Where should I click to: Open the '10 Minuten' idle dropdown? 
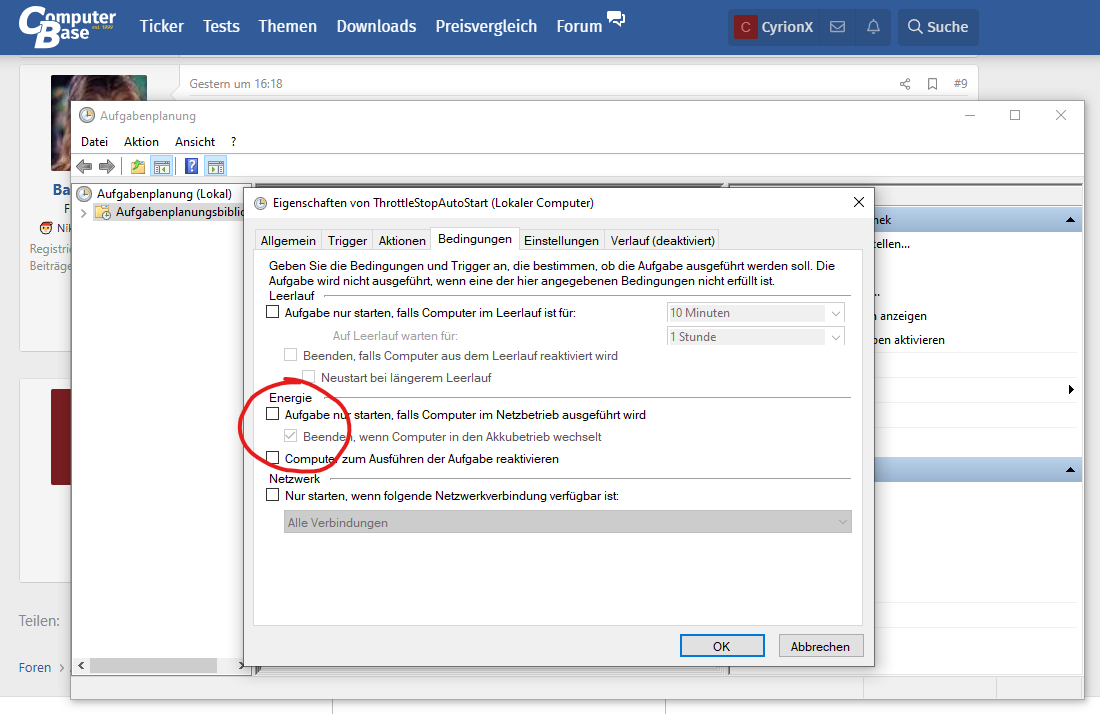pos(756,313)
